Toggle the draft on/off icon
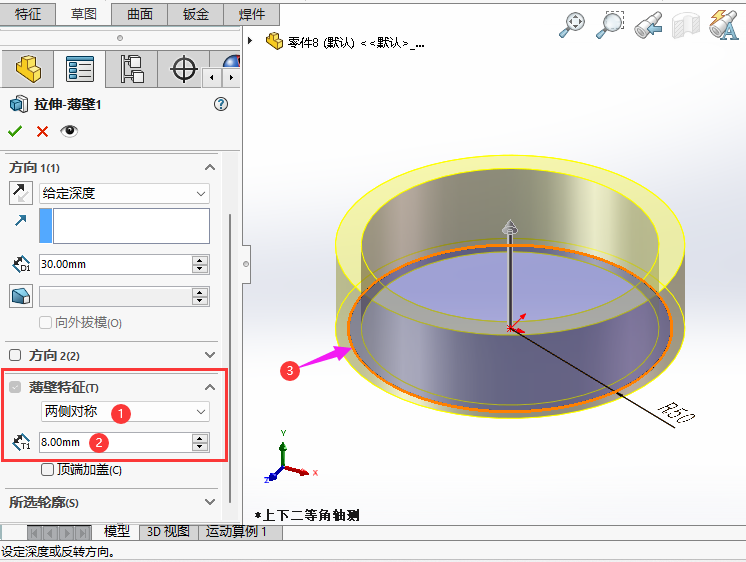This screenshot has height=562, width=746. pyautogui.click(x=20, y=296)
